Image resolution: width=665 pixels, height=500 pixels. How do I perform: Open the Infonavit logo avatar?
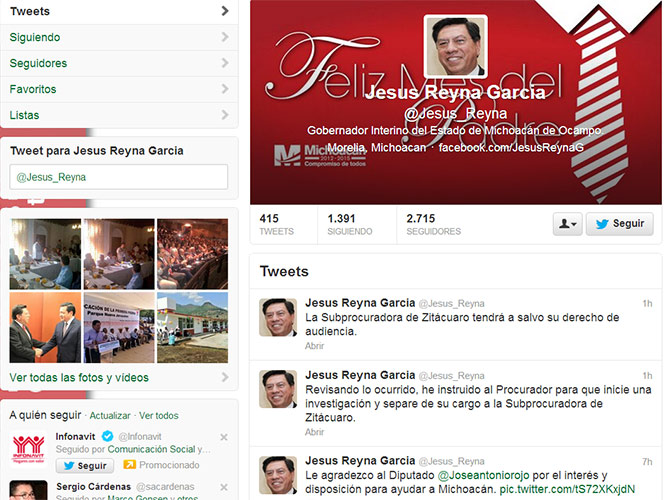(28, 450)
